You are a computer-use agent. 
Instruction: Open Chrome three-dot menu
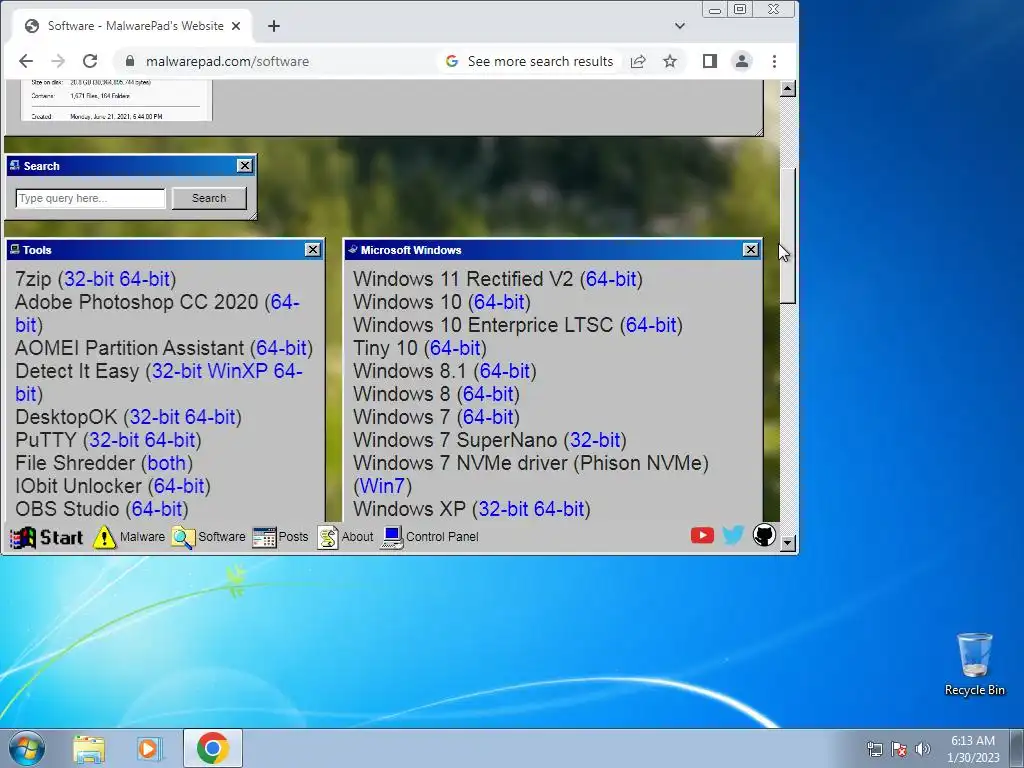(775, 61)
